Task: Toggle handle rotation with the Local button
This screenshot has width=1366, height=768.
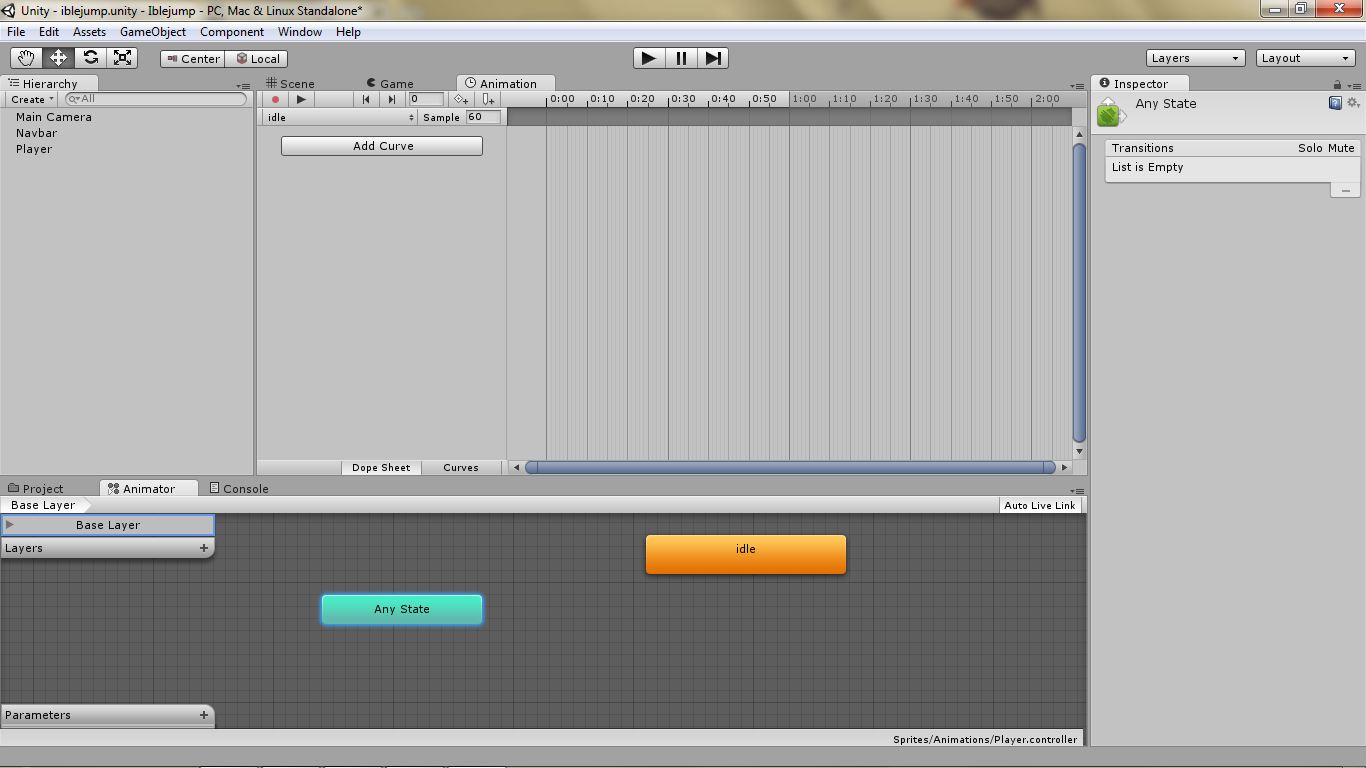Action: tap(257, 59)
